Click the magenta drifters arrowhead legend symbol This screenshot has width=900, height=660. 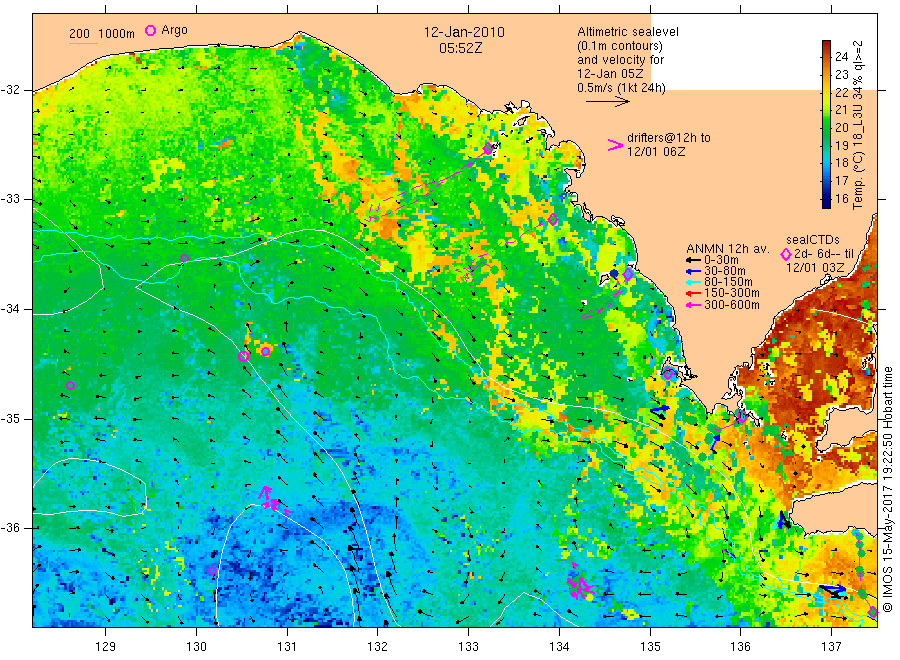pos(615,145)
